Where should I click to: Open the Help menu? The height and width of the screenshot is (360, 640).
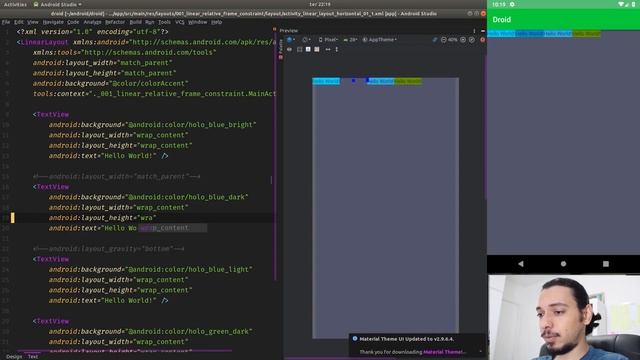pos(217,22)
